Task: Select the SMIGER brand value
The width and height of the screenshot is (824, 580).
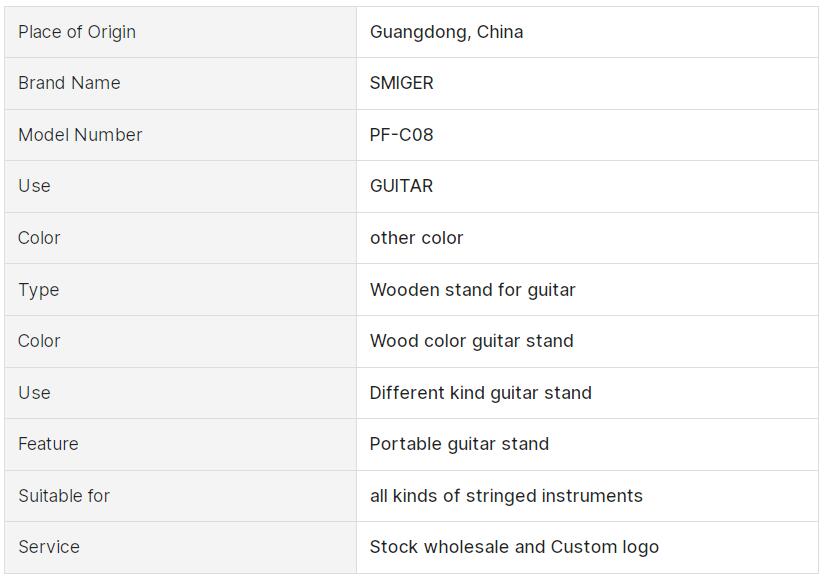Action: [x=401, y=83]
